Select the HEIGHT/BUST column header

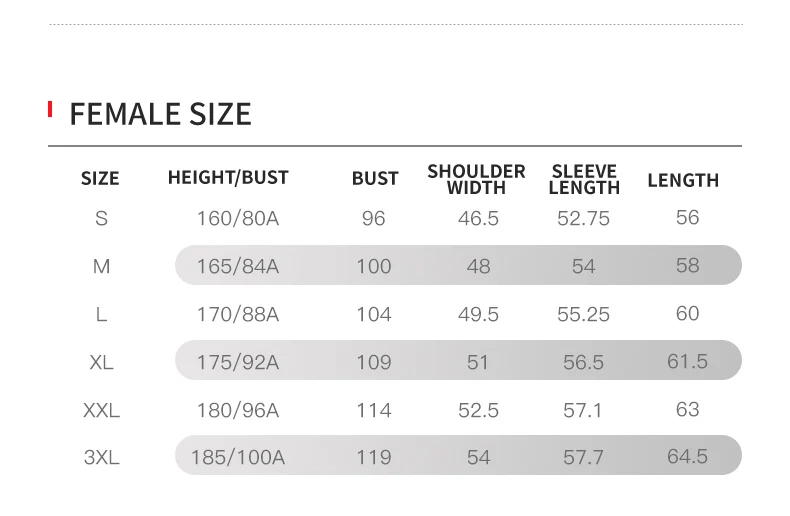click(228, 177)
